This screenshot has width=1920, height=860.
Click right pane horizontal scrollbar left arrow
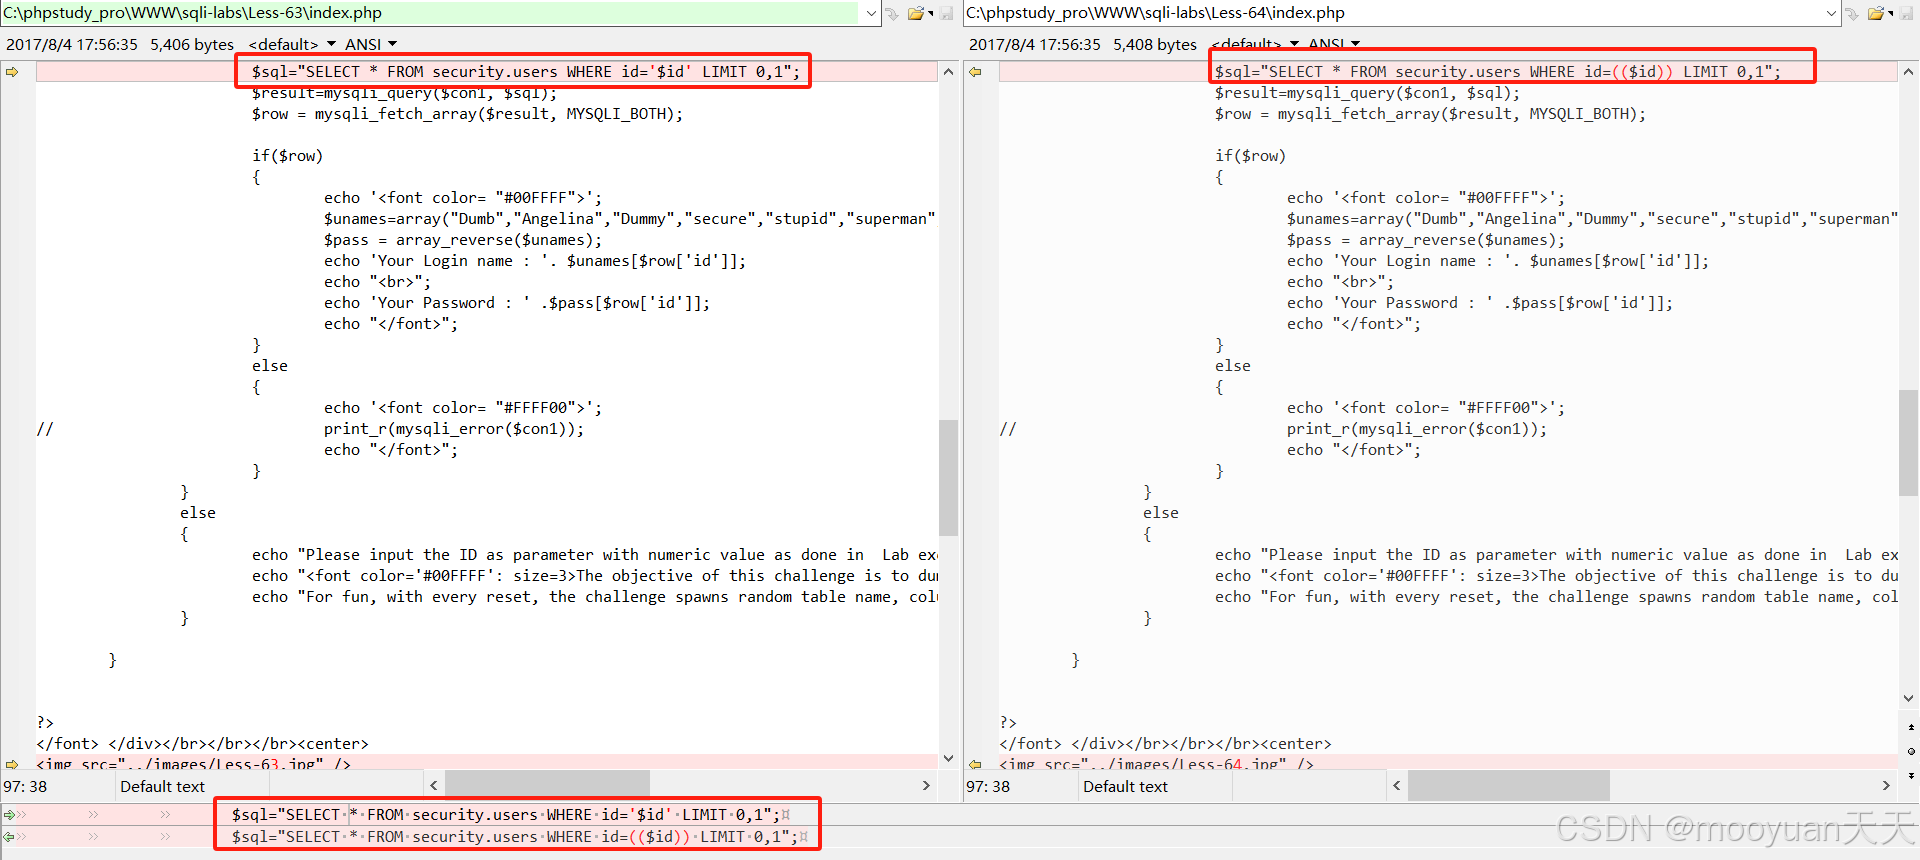[x=1397, y=786]
